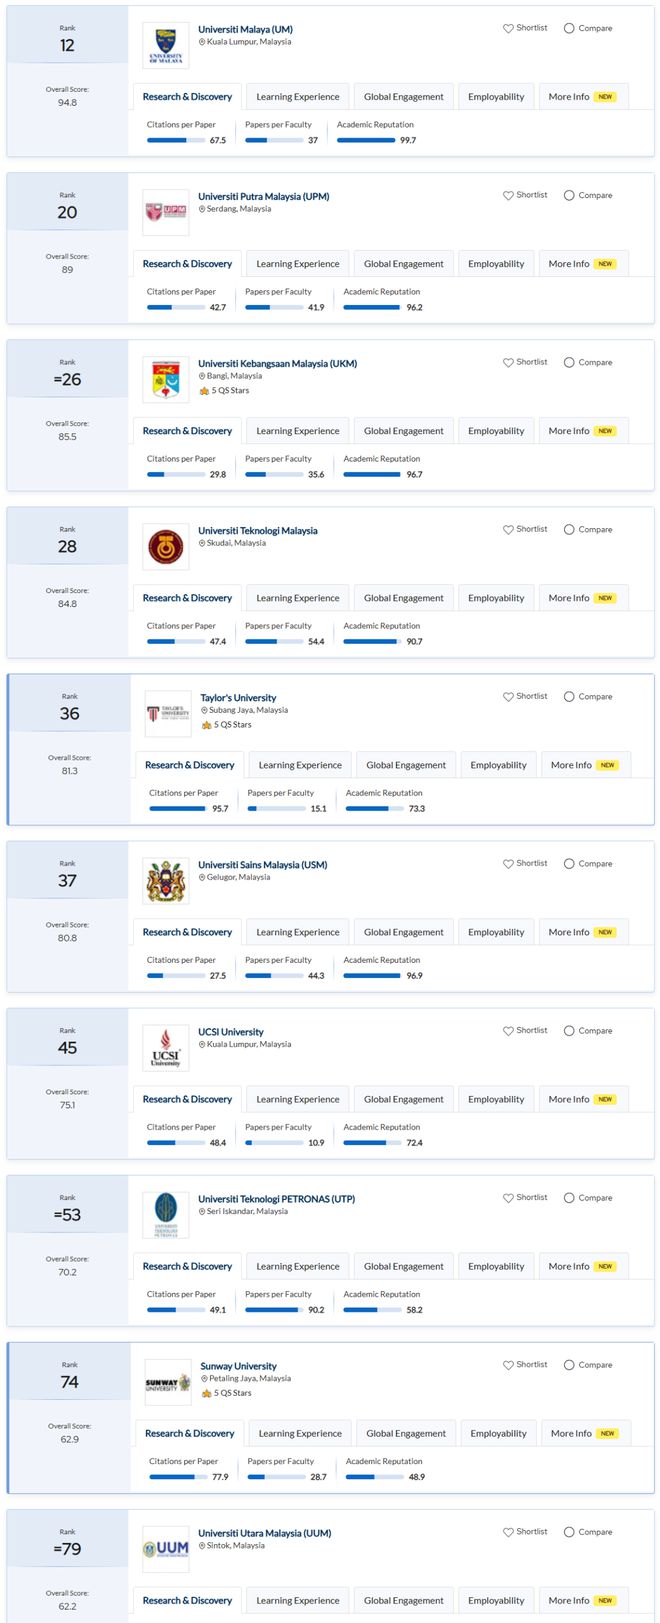Expand More Info for Sunway University
The width and height of the screenshot is (660, 1623).
(584, 1433)
